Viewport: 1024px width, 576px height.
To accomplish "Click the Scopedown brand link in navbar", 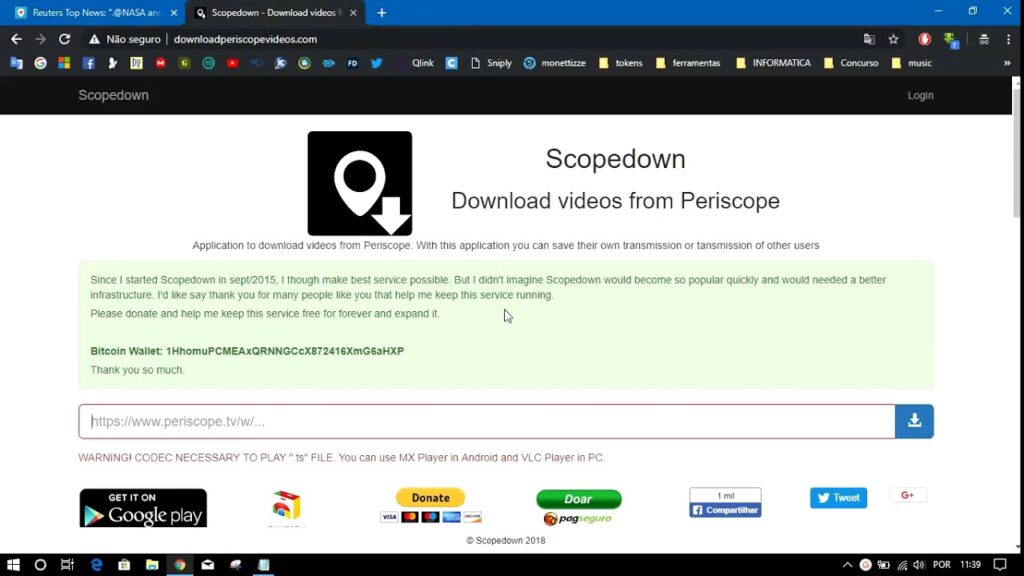I will pyautogui.click(x=114, y=95).
